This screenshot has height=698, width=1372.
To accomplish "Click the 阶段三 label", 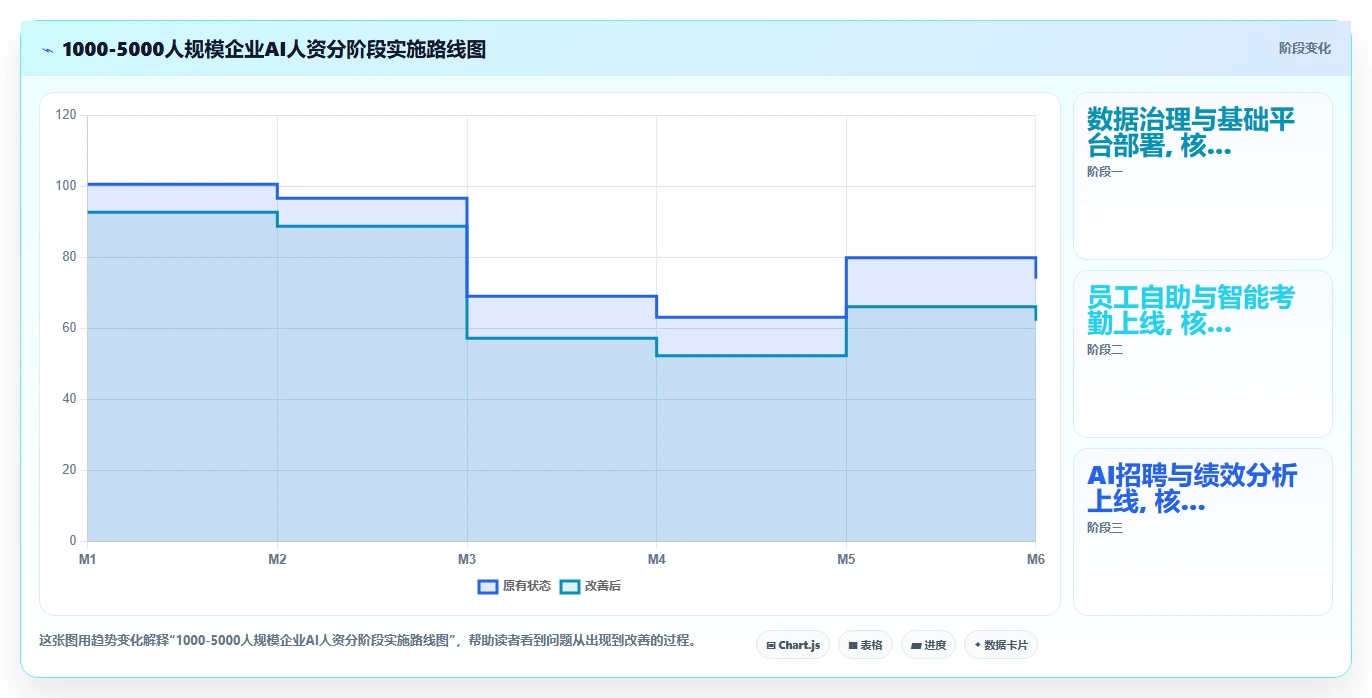I will pyautogui.click(x=1105, y=528).
